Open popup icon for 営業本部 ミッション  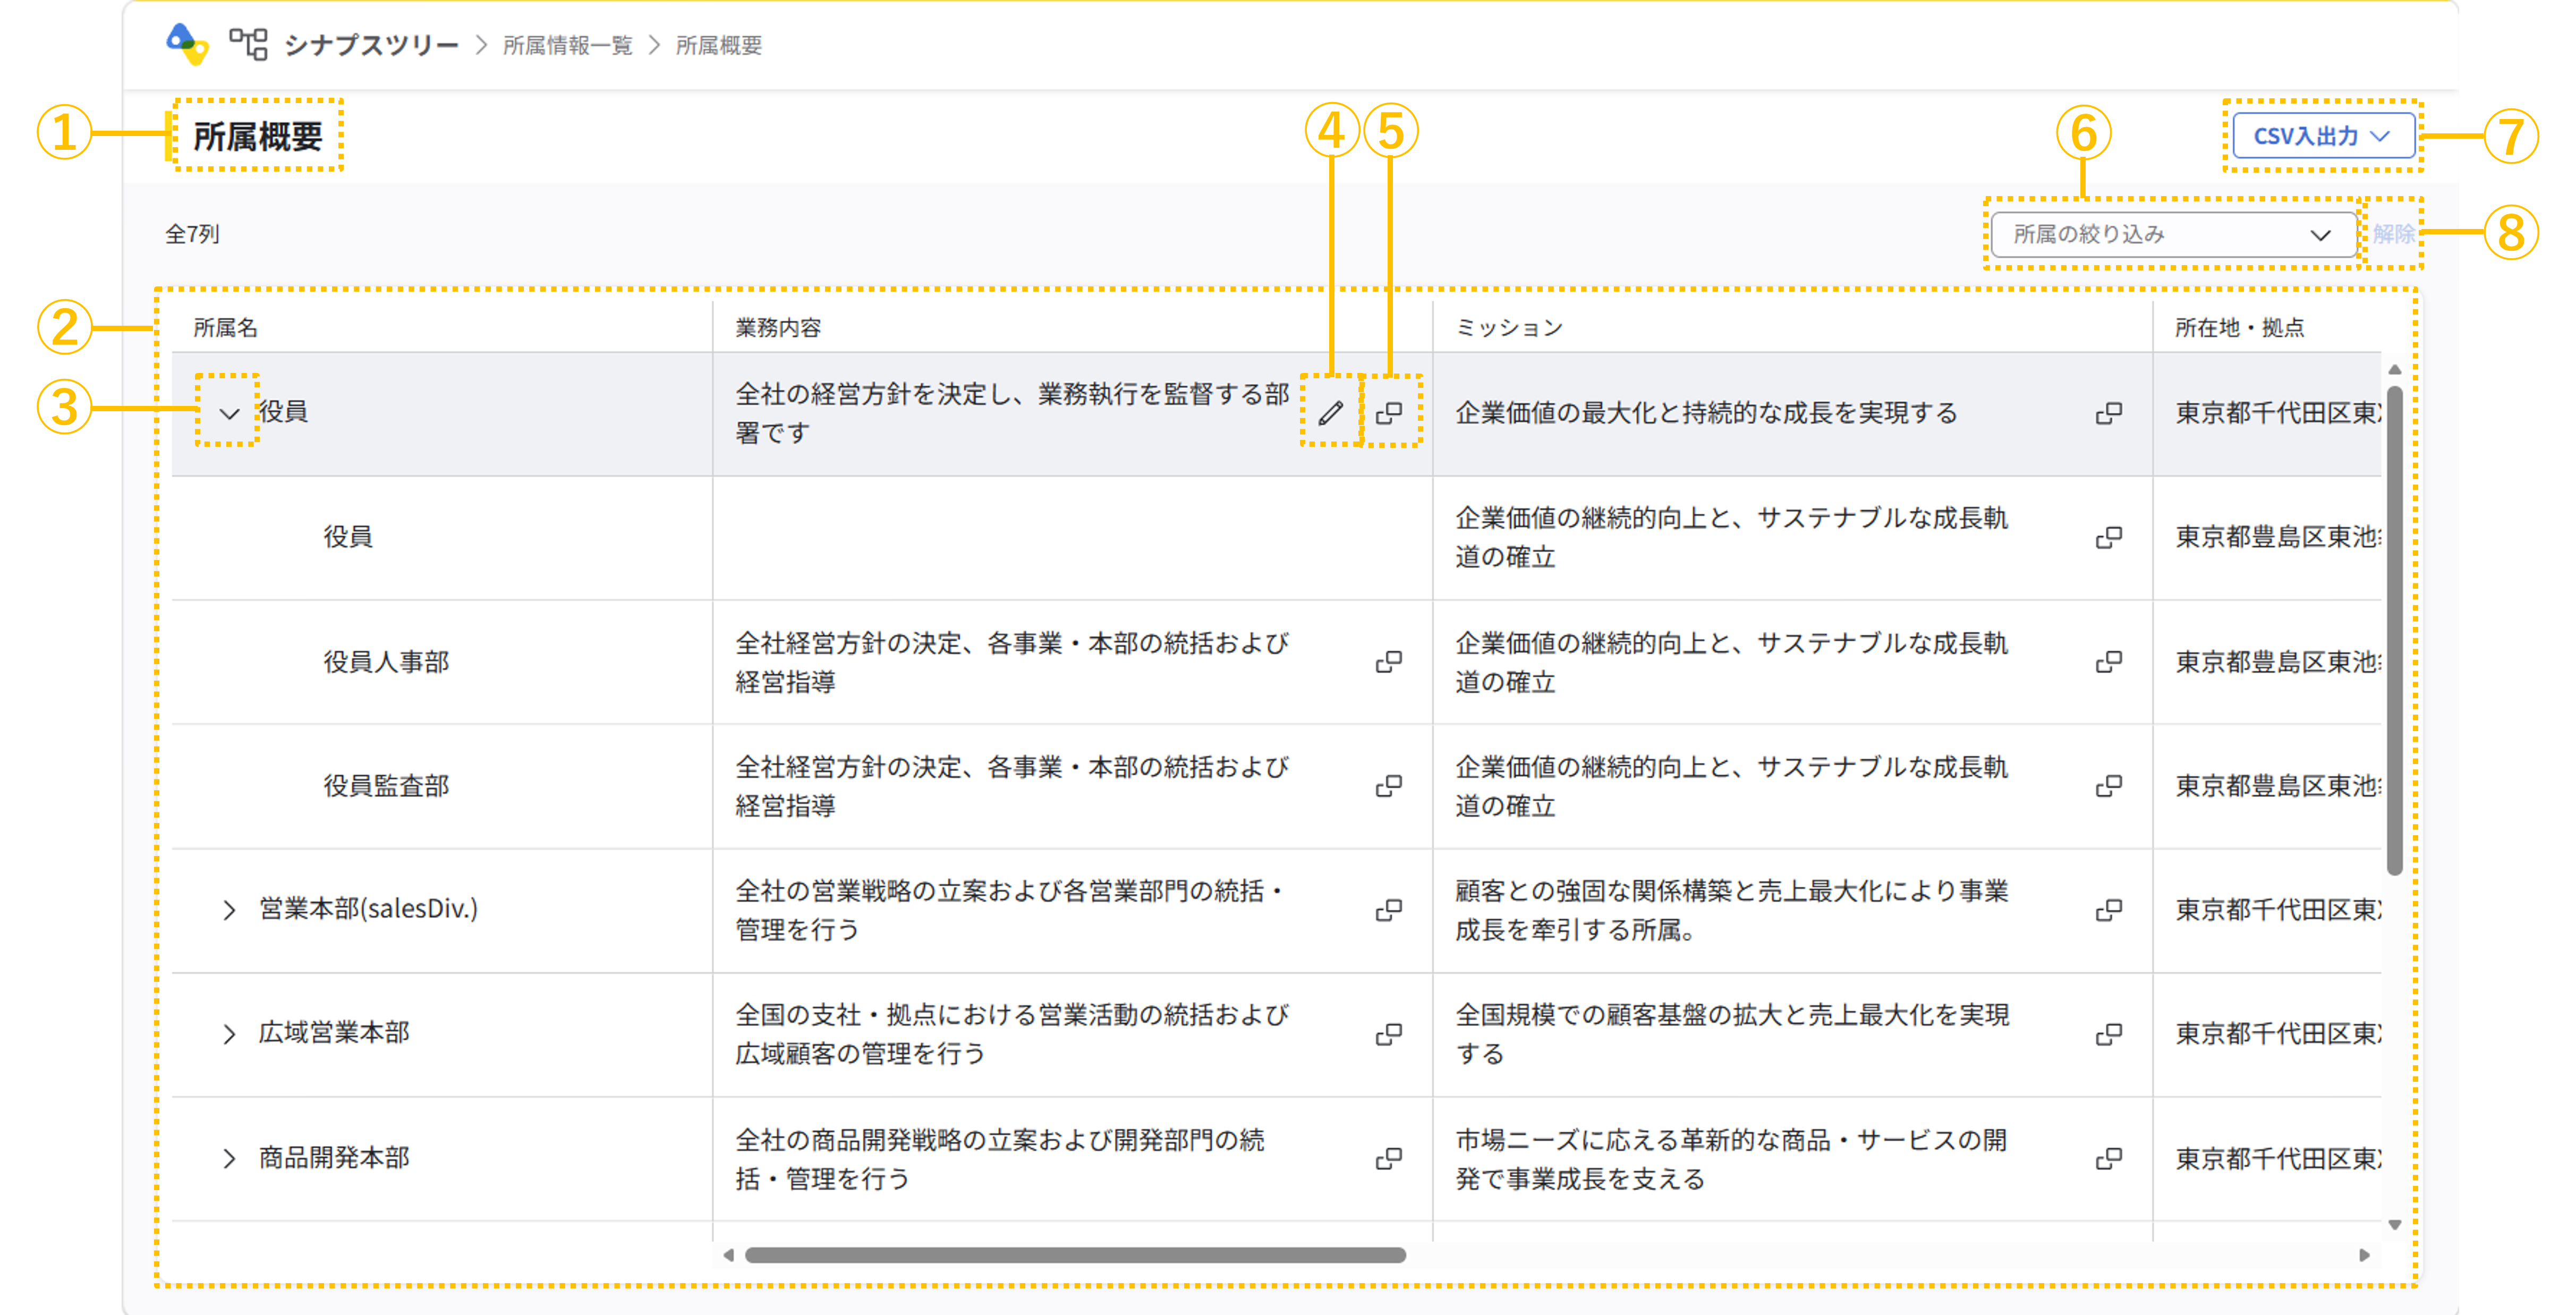coord(2109,910)
